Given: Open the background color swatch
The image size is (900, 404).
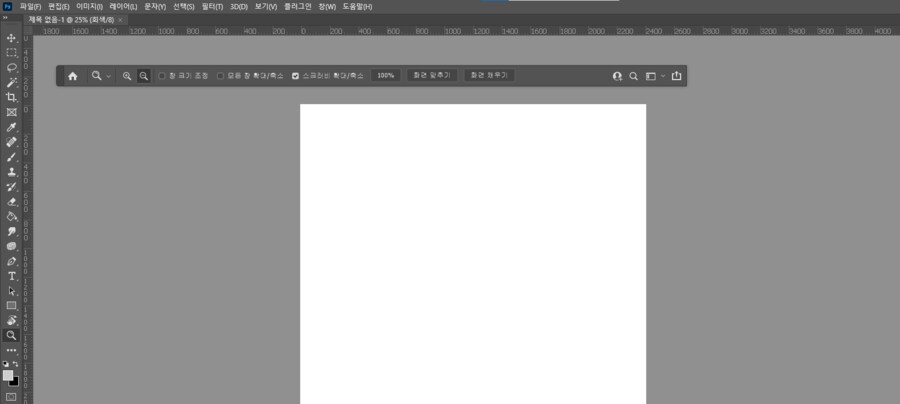Looking at the screenshot, I should (x=15, y=382).
